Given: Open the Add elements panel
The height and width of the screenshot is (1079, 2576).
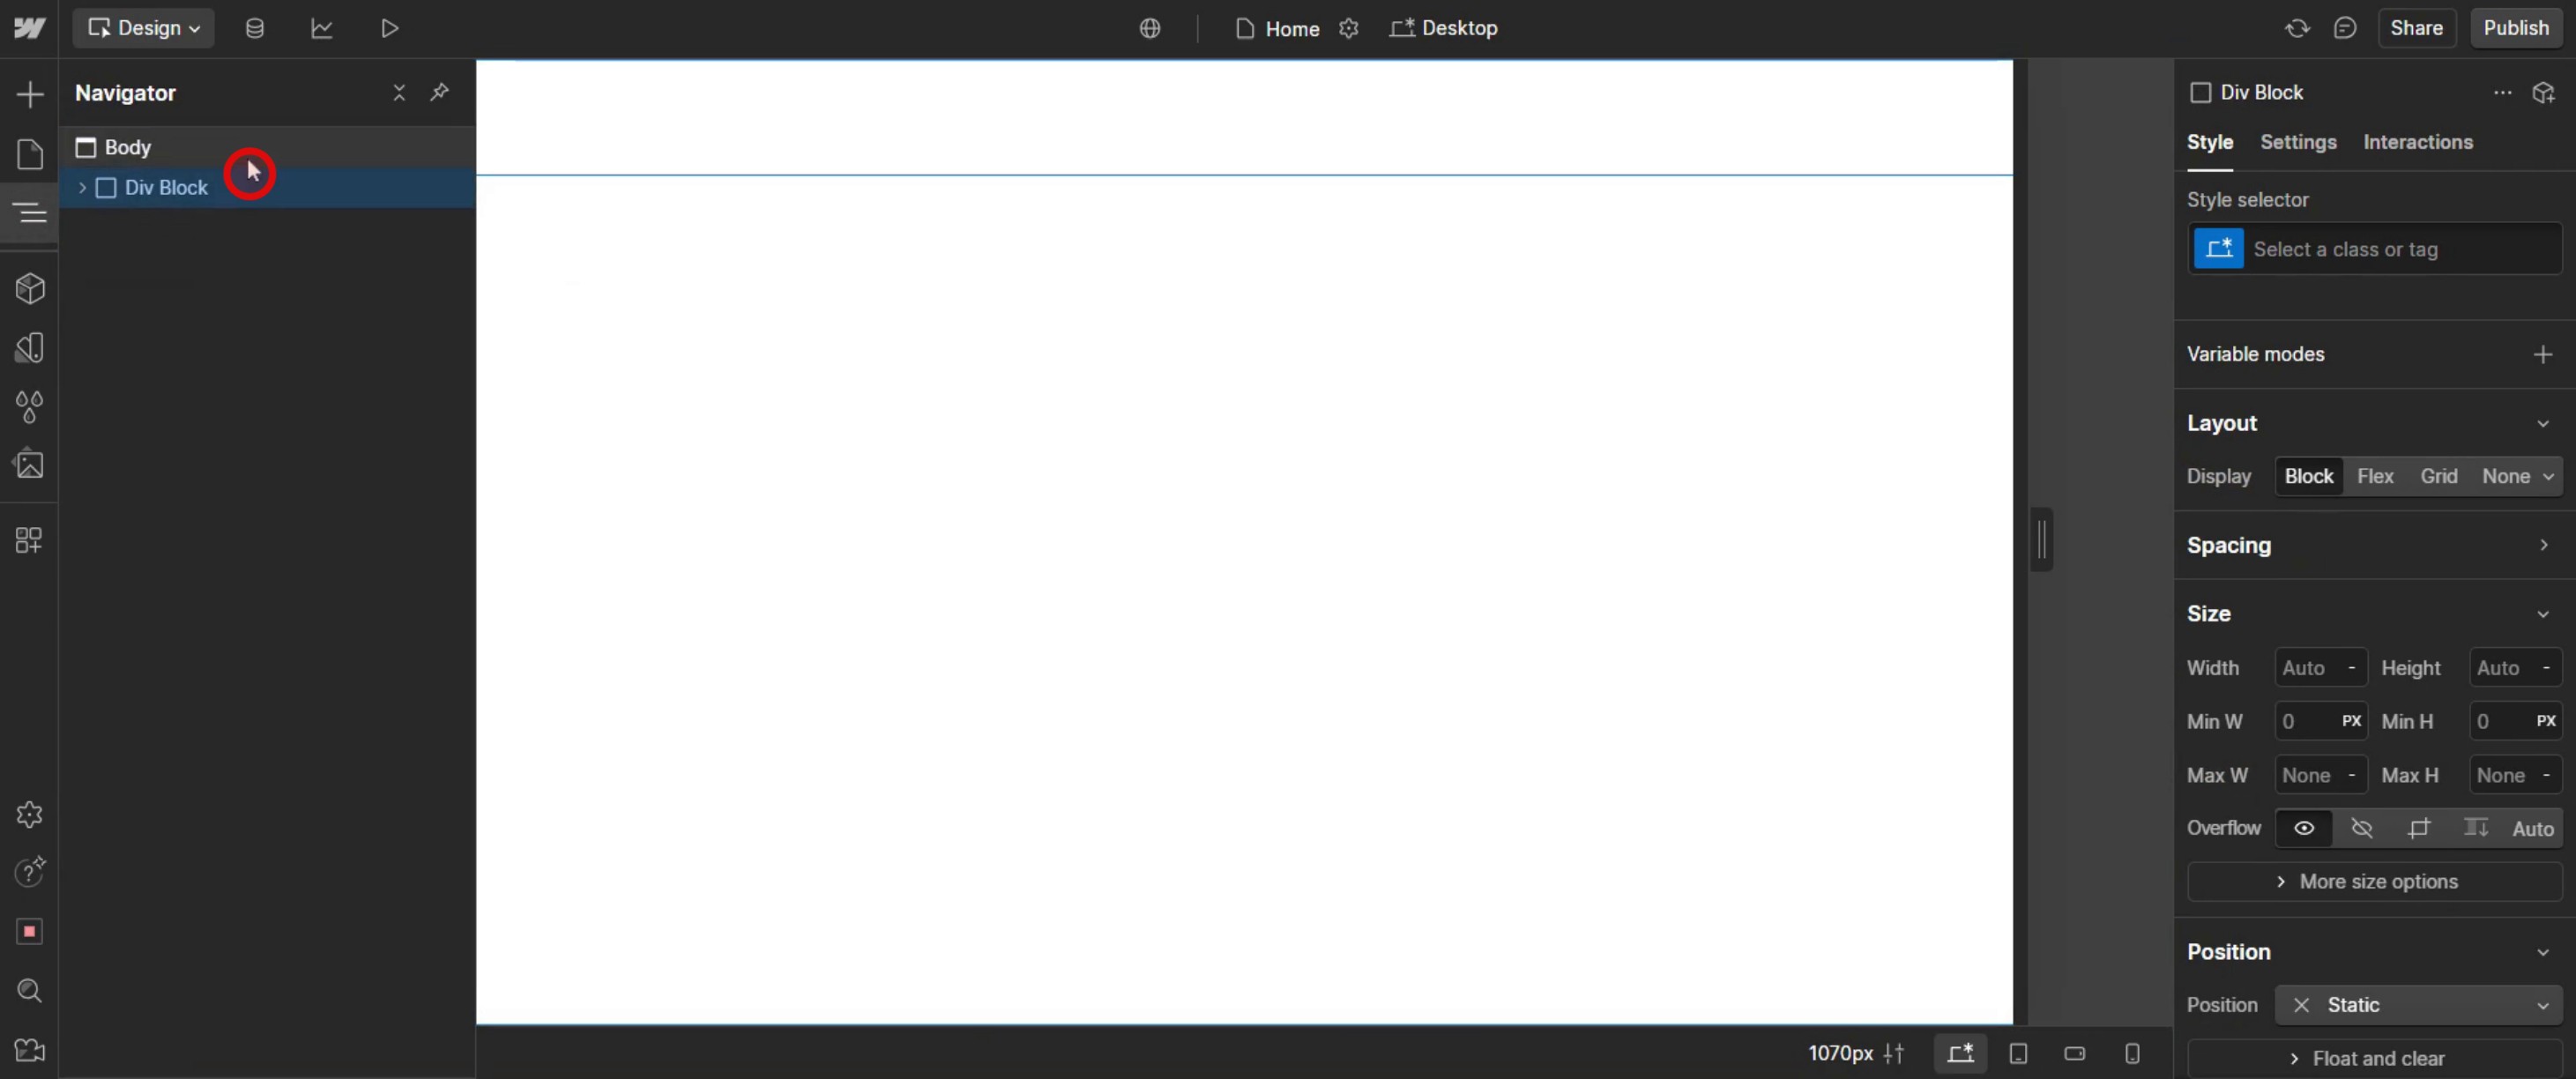Looking at the screenshot, I should click(x=30, y=95).
